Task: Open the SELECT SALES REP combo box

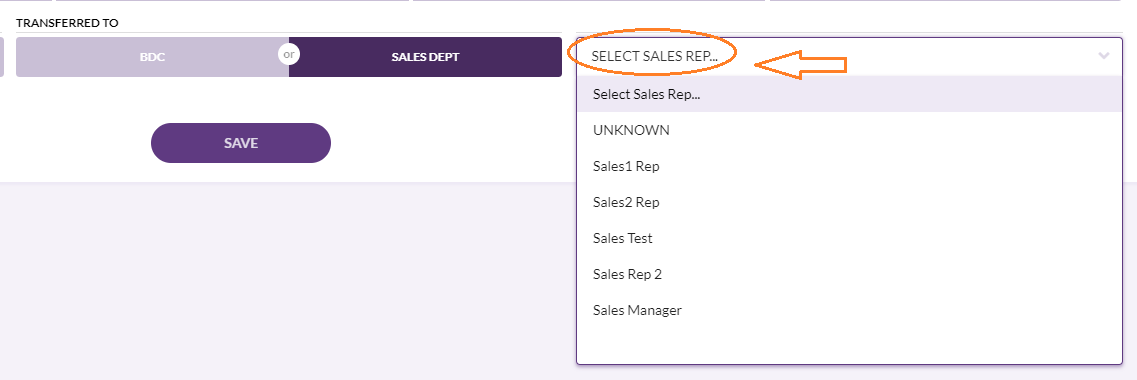Action: [x=849, y=57]
